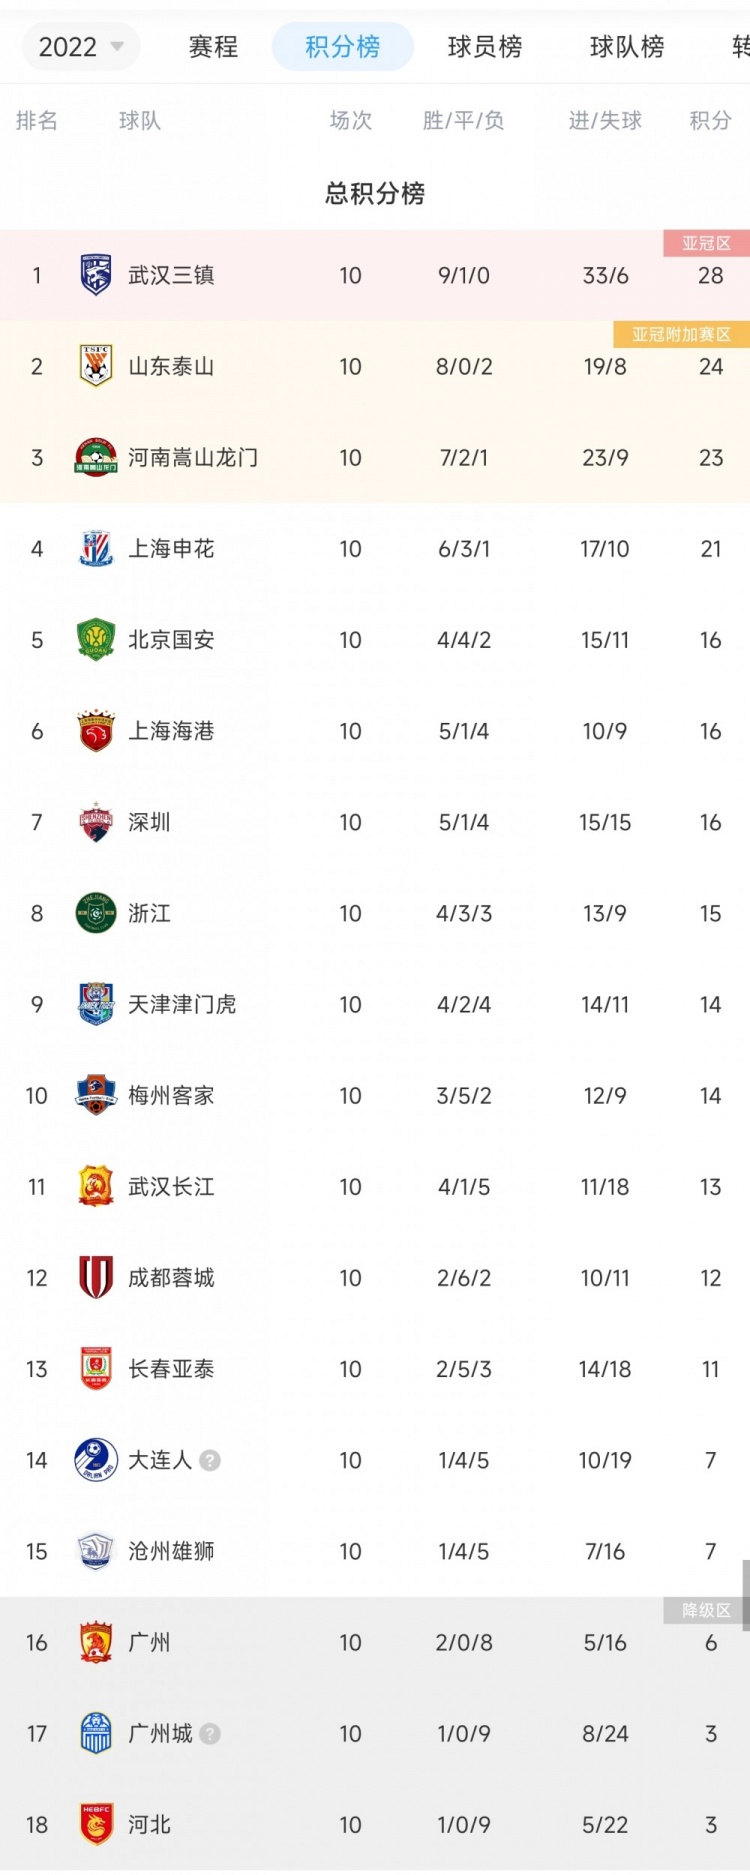Click the Beijing Guoan green crest

coord(95,639)
